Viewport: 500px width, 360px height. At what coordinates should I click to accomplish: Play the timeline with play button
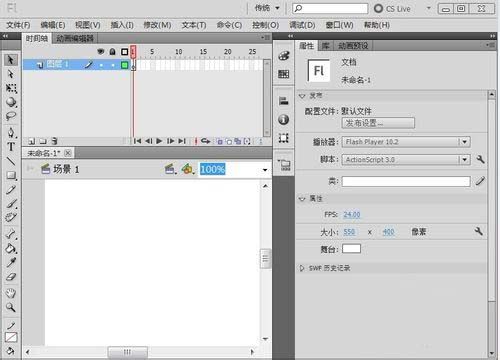point(159,141)
